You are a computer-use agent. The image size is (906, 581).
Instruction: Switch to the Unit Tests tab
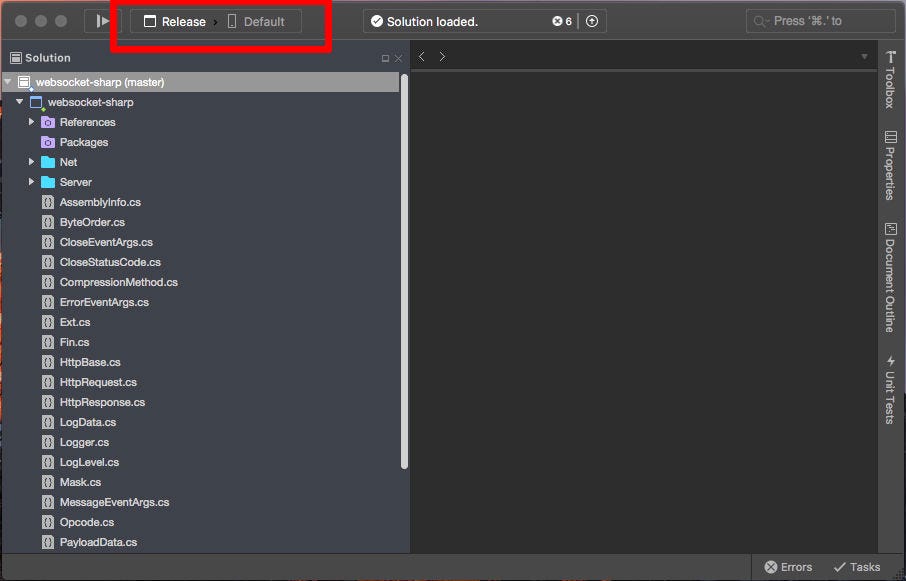[891, 385]
